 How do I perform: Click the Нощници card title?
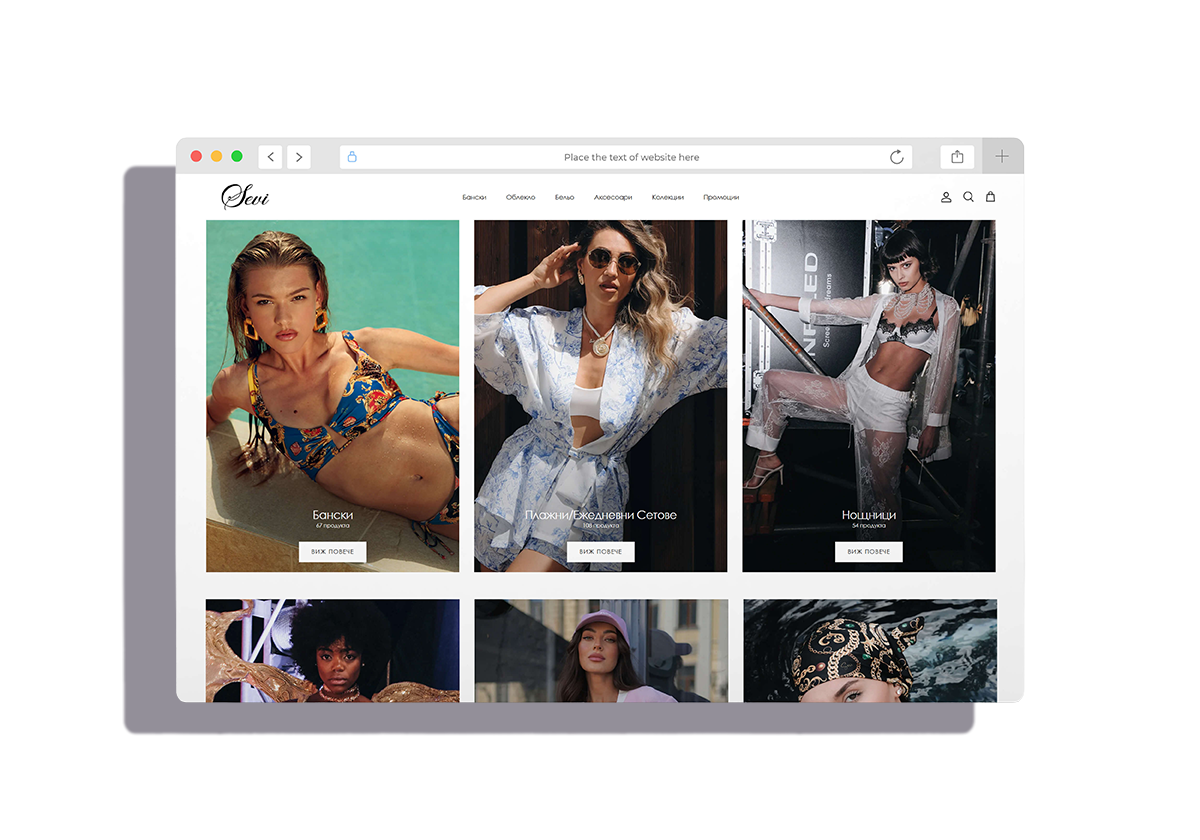click(x=869, y=515)
